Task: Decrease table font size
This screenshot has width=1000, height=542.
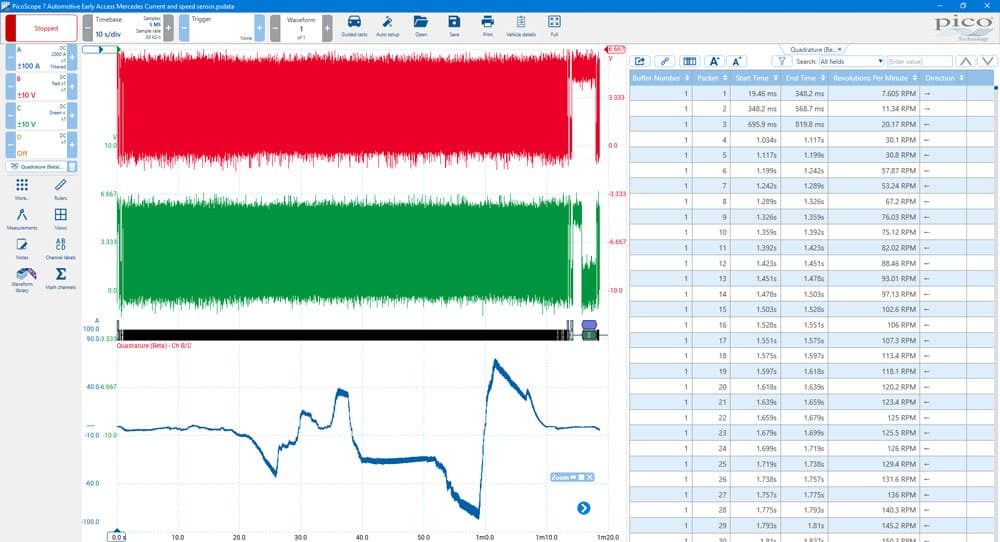Action: (x=737, y=61)
